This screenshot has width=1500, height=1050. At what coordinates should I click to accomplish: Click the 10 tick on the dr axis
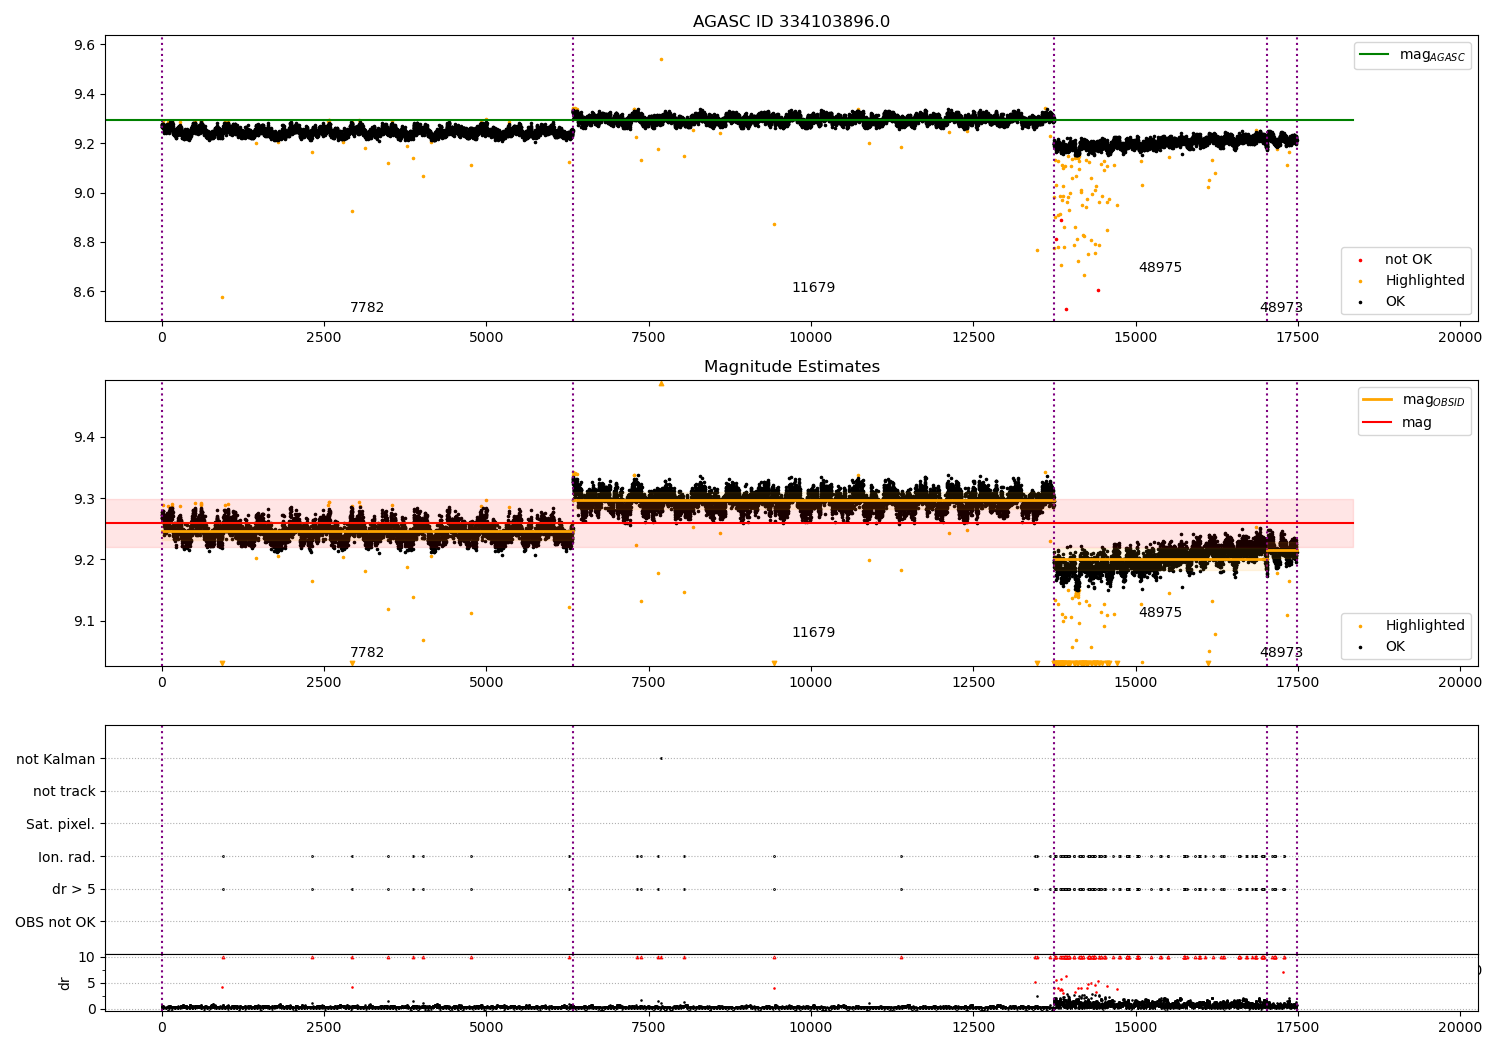[x=87, y=957]
